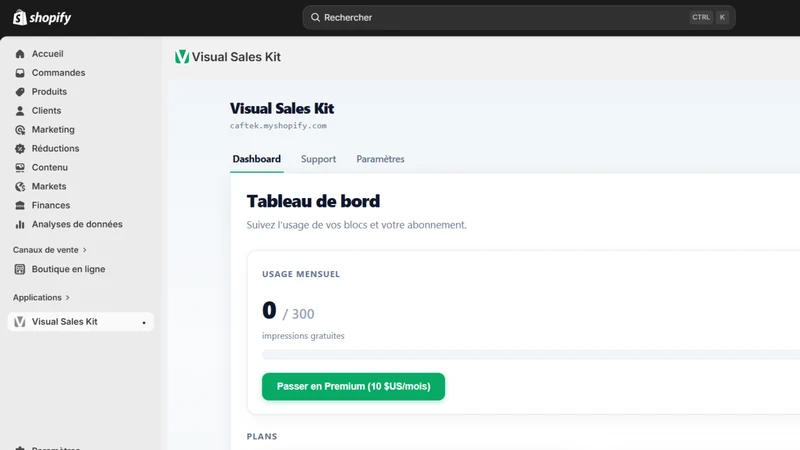Click the Réductions discount icon
This screenshot has width=800, height=450.
[20, 149]
